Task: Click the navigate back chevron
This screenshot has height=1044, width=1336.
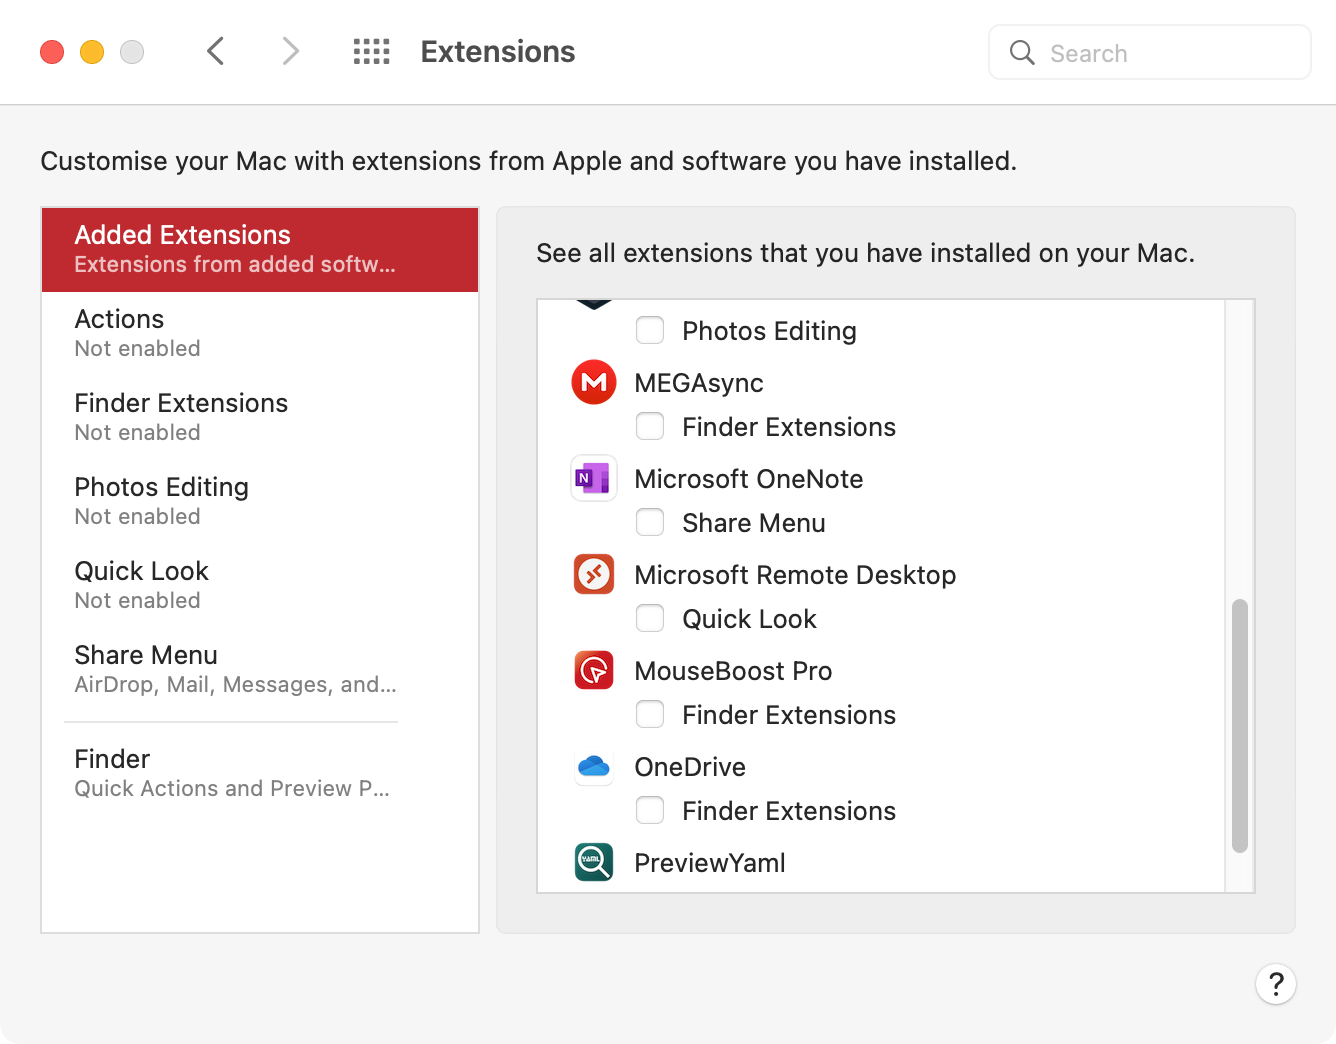Action: [x=215, y=51]
